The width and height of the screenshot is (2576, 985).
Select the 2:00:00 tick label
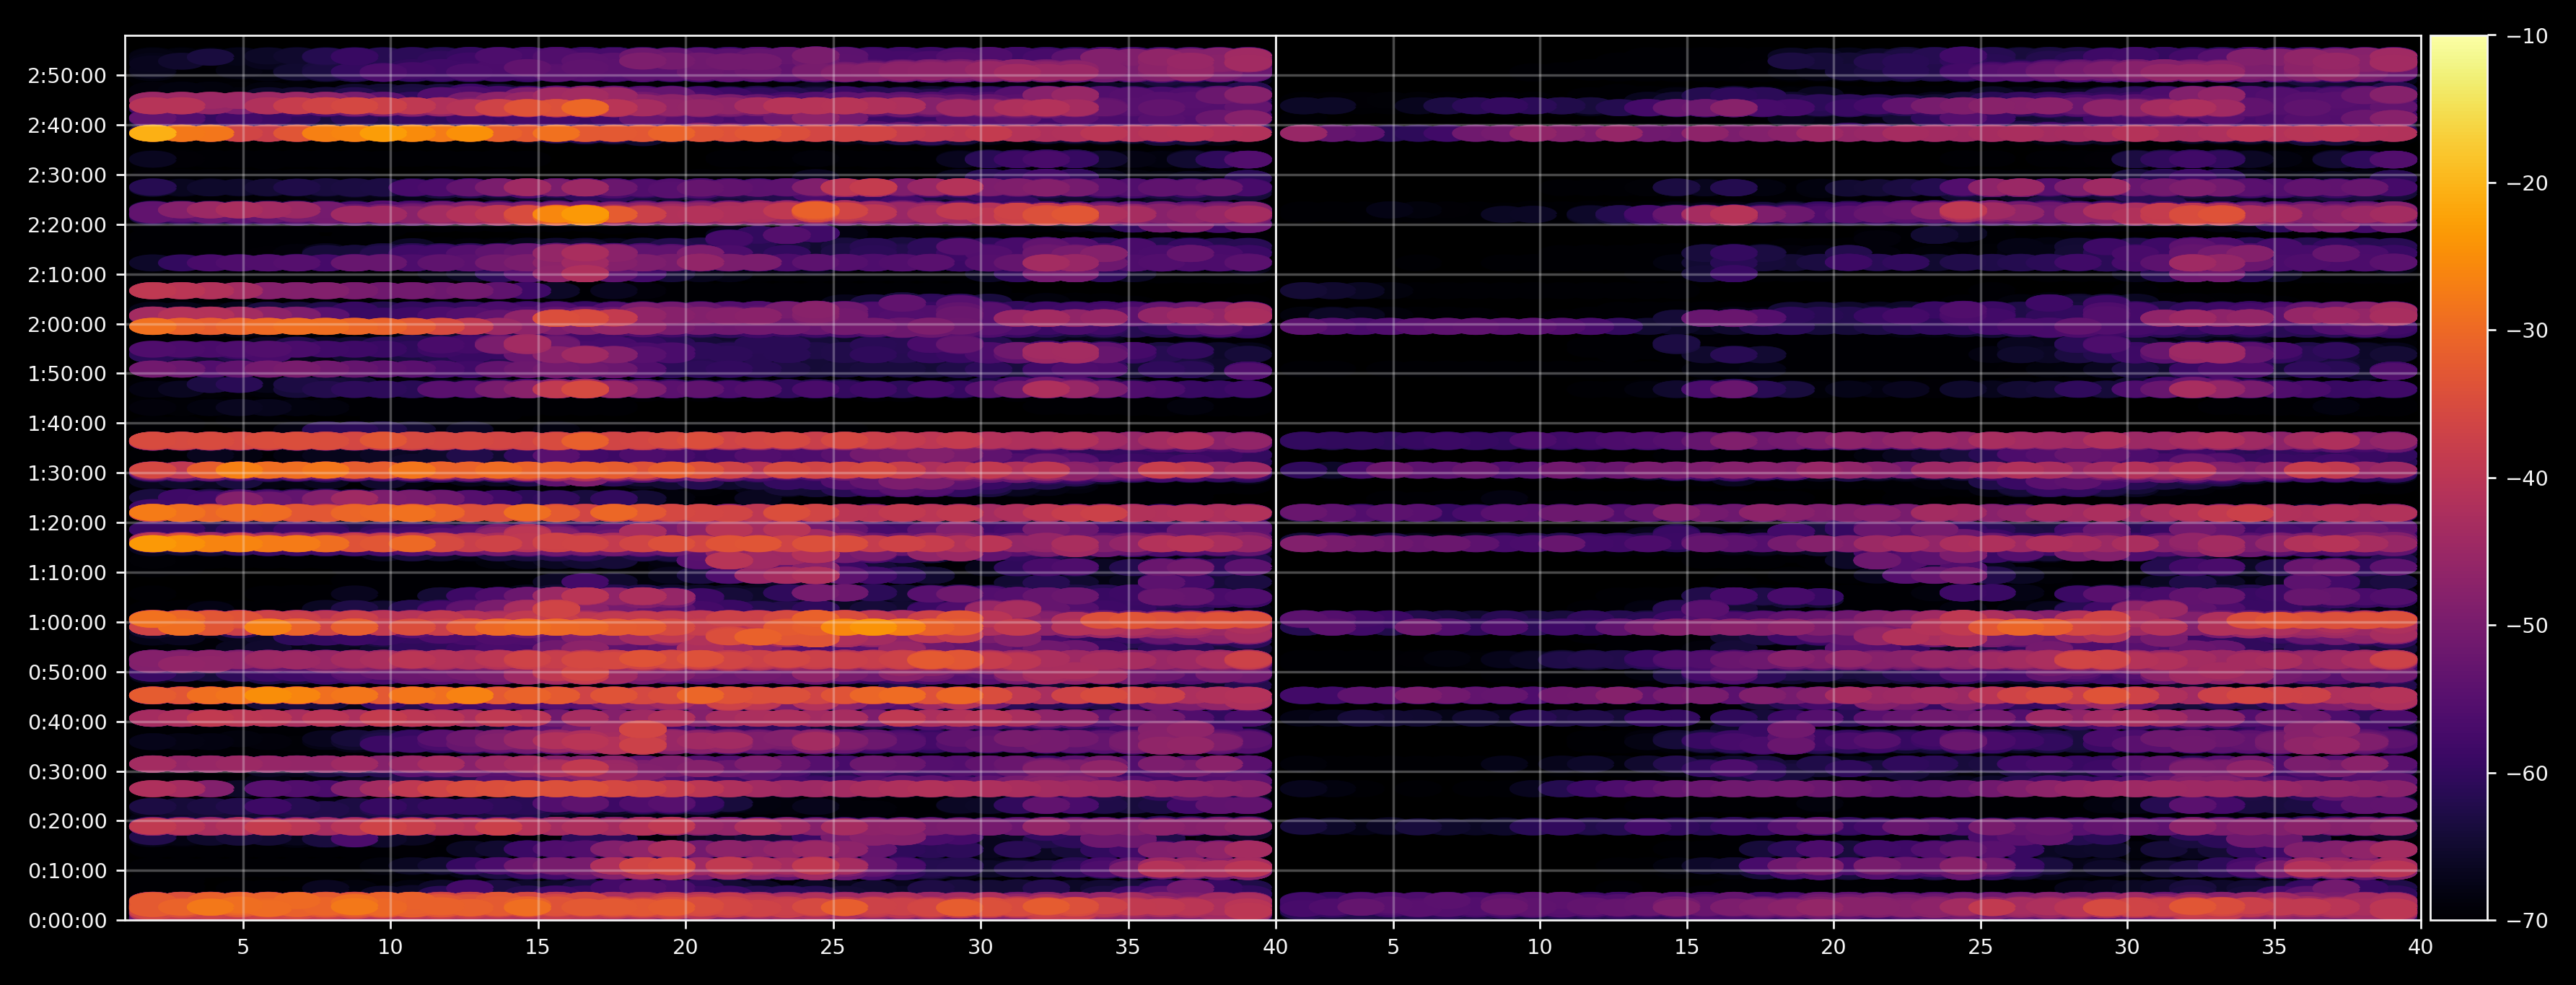tap(67, 325)
